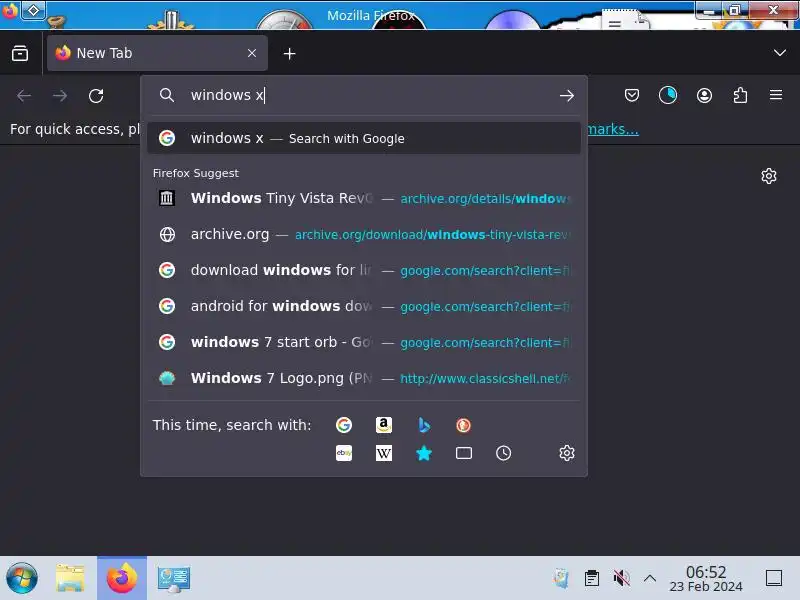800x600 pixels.
Task: Open the Firefox application hamburger menu
Action: pos(776,95)
